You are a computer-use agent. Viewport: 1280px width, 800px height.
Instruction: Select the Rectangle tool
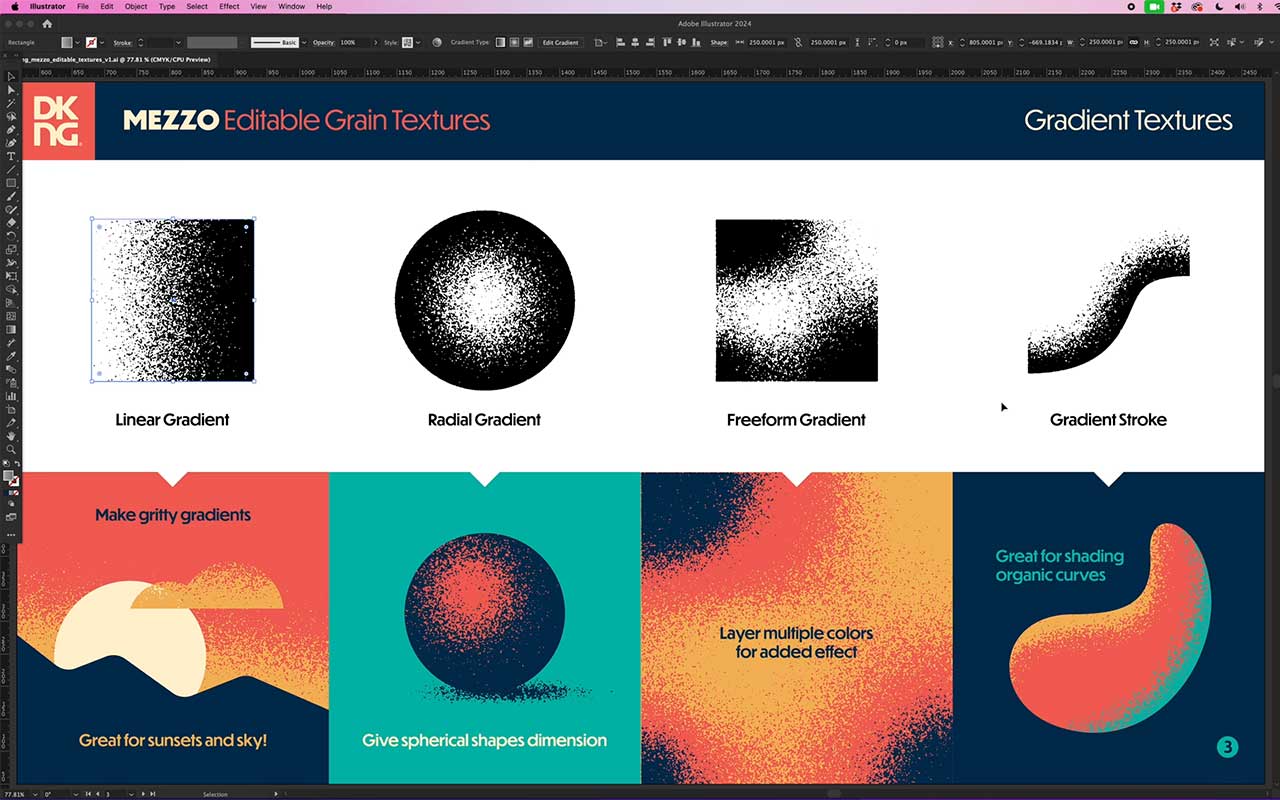coord(12,183)
